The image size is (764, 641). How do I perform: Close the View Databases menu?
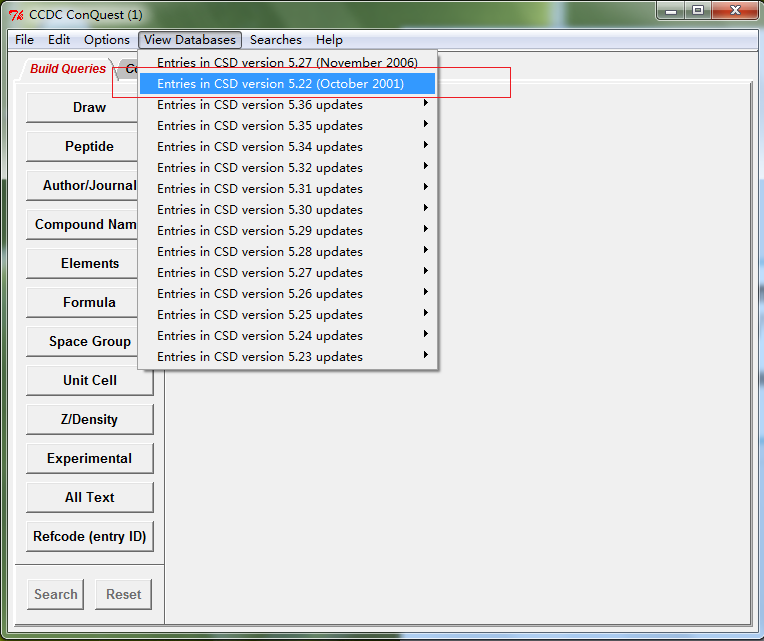190,39
